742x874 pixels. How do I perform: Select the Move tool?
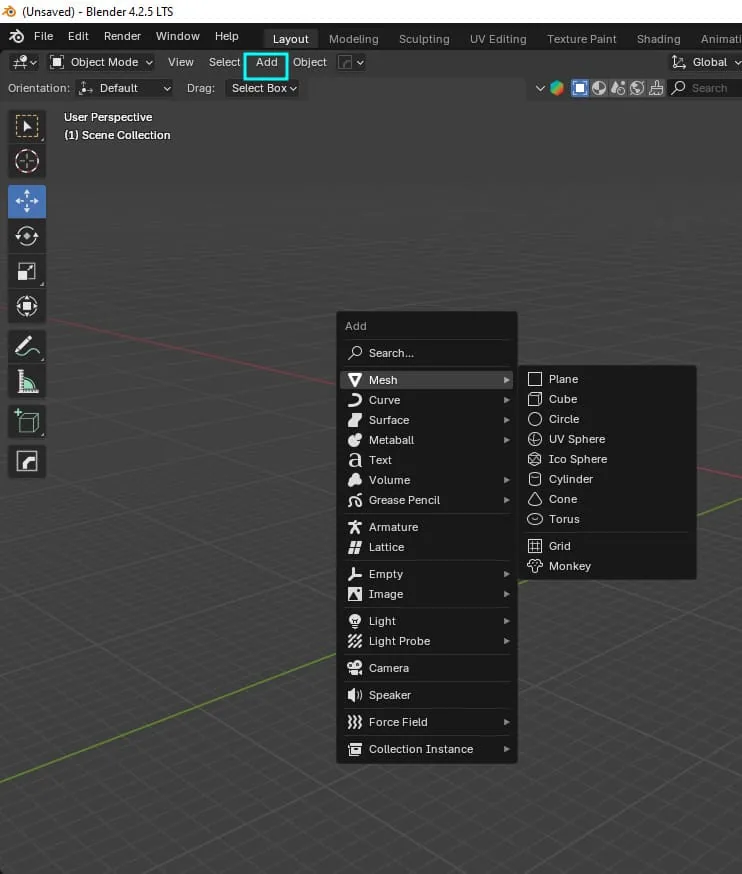click(27, 201)
